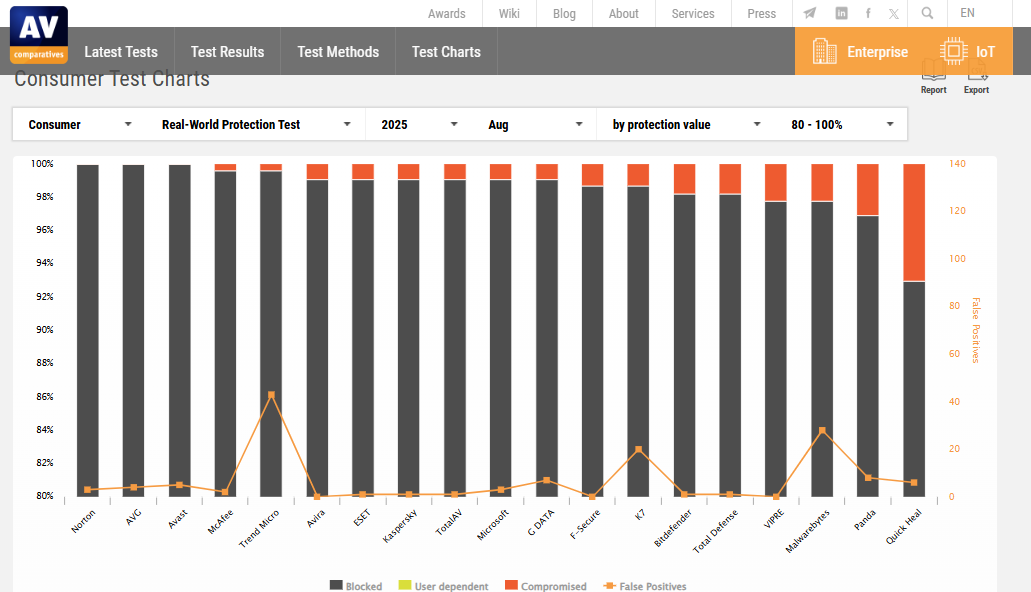Click the Panda compromised bar segment
Screen dimensions: 1031x592
click(x=867, y=189)
